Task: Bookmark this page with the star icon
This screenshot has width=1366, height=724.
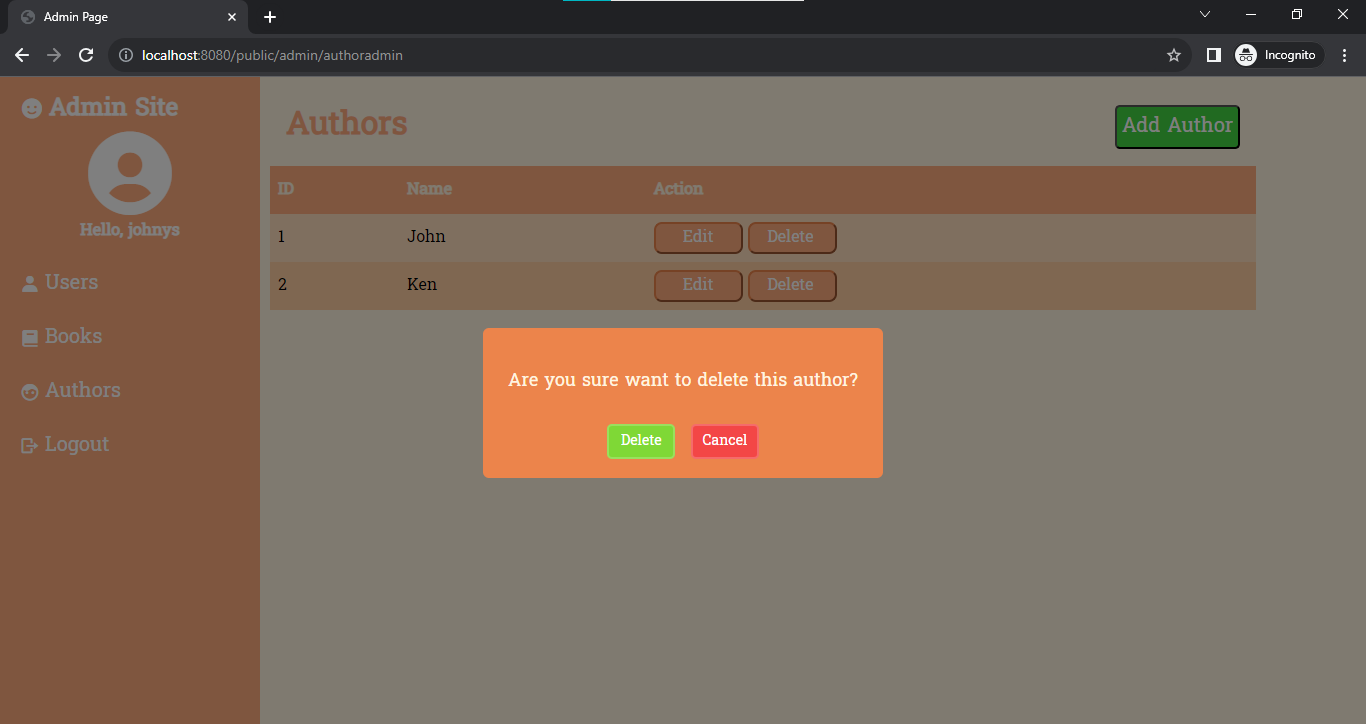Action: click(x=1174, y=55)
